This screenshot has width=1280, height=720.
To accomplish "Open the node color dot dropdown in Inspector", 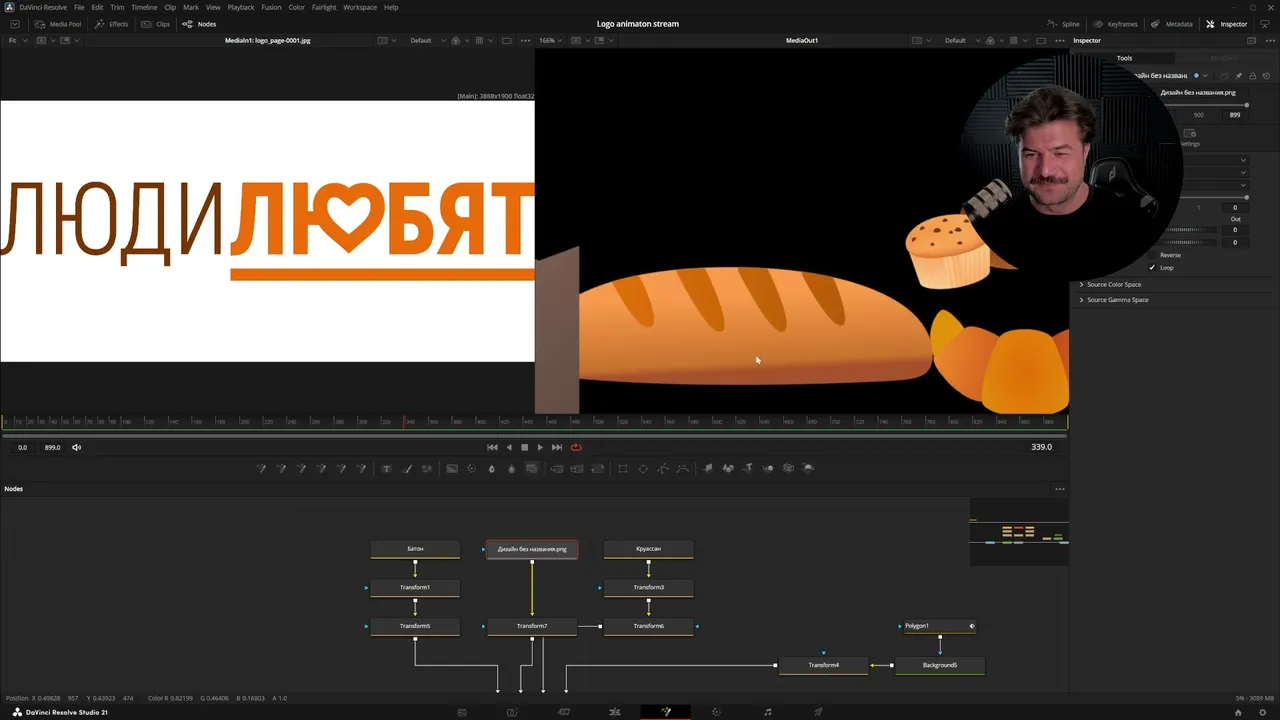I will click(x=1200, y=76).
